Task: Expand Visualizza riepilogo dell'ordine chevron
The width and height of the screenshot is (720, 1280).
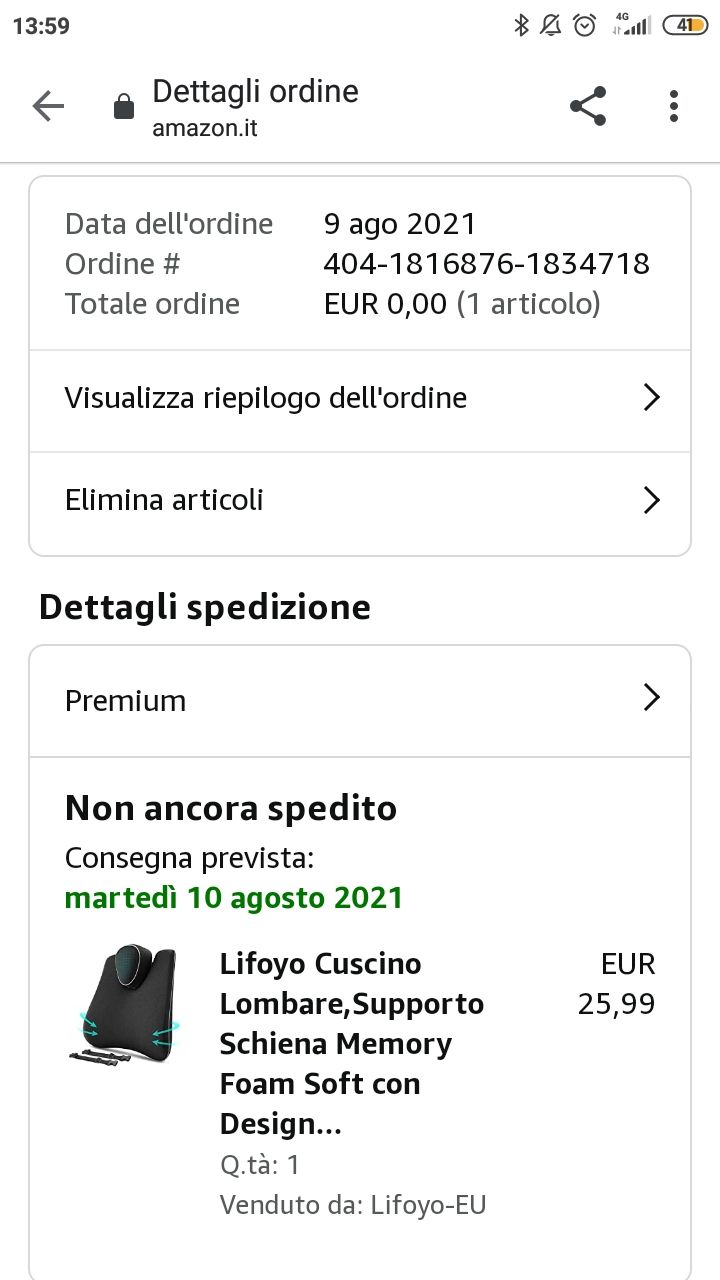Action: [652, 398]
